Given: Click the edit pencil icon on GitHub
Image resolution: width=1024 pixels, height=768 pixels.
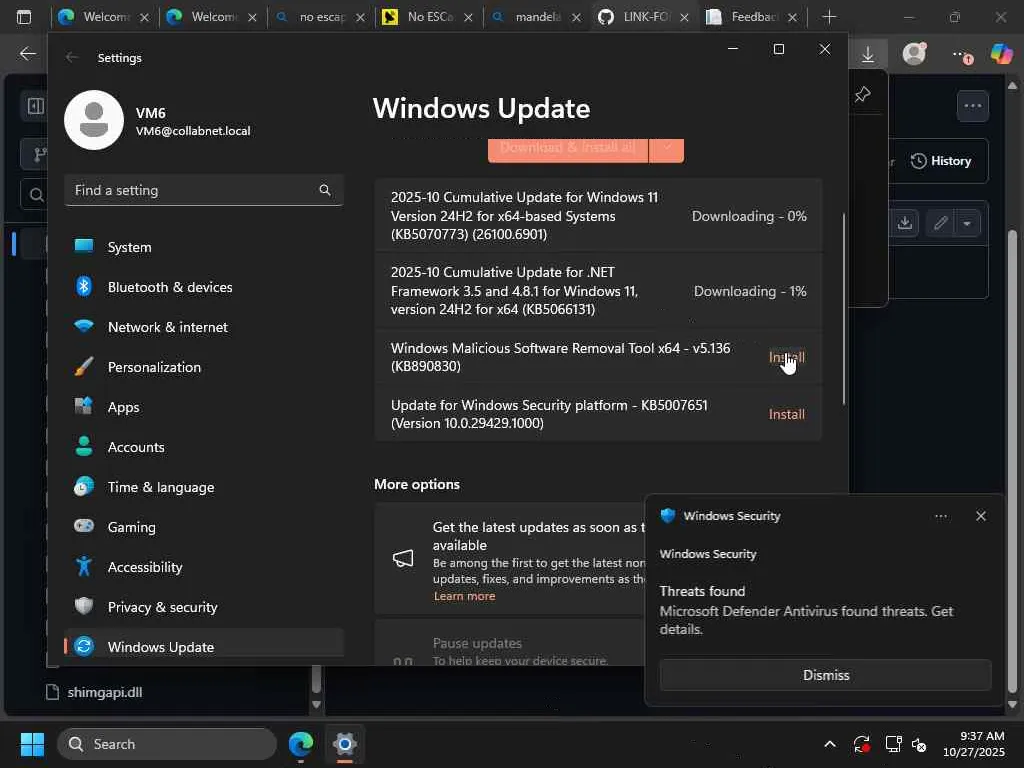Looking at the screenshot, I should pos(940,223).
